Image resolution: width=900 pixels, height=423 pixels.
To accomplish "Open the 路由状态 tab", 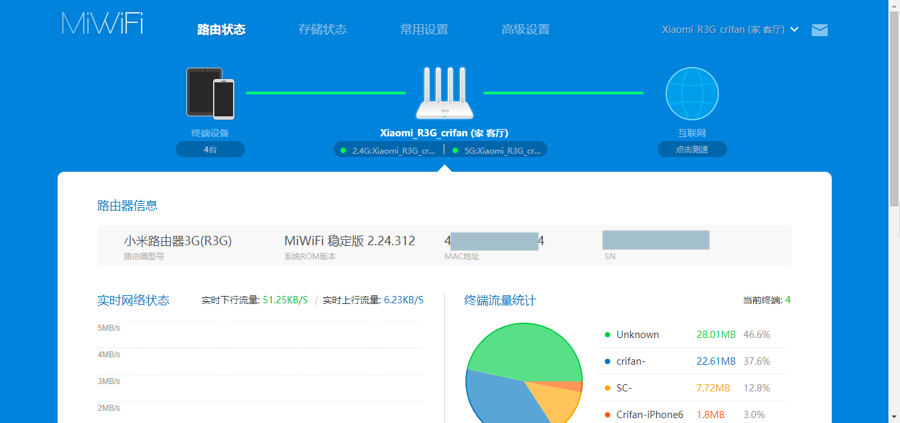I will [x=221, y=30].
